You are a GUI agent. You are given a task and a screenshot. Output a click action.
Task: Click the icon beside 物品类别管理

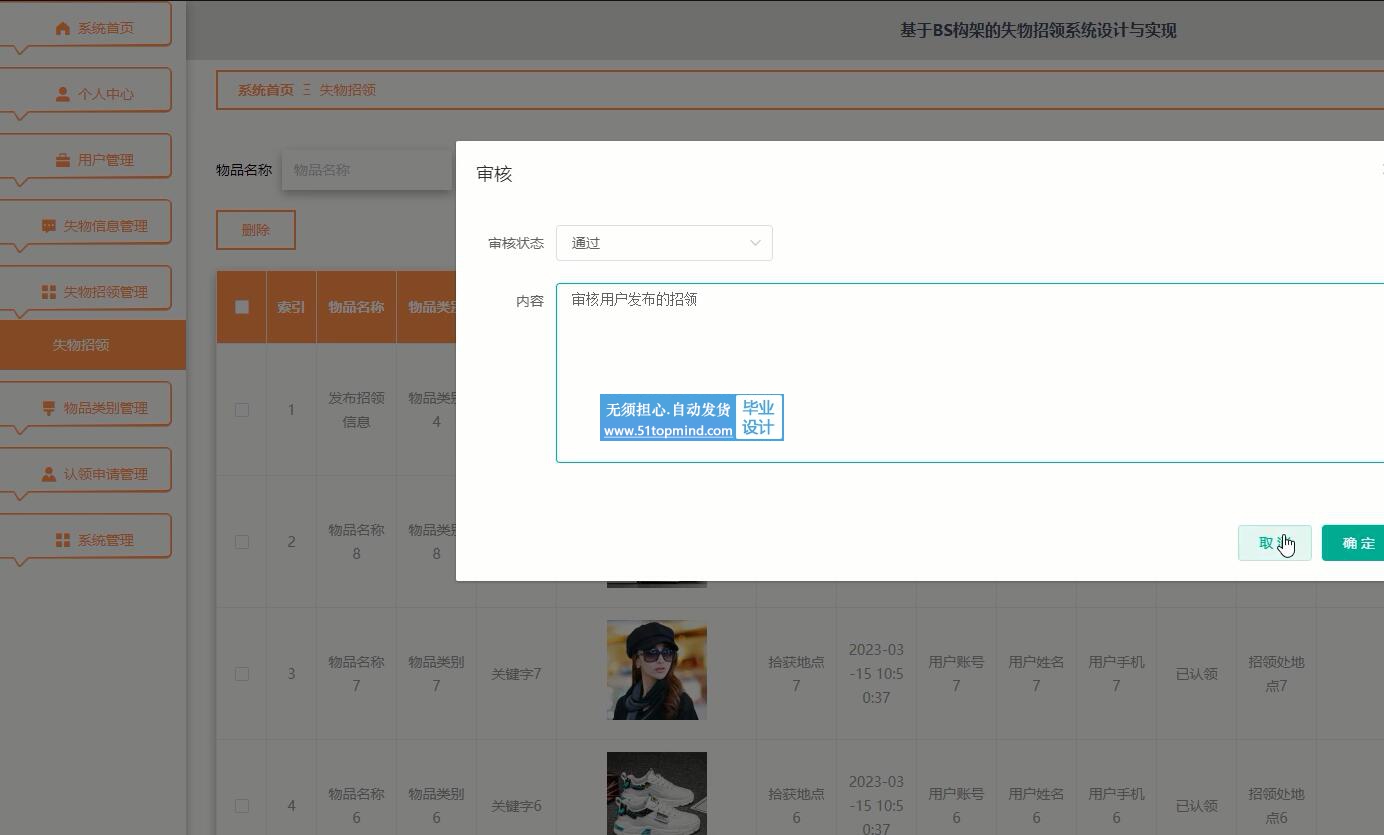pyautogui.click(x=49, y=408)
